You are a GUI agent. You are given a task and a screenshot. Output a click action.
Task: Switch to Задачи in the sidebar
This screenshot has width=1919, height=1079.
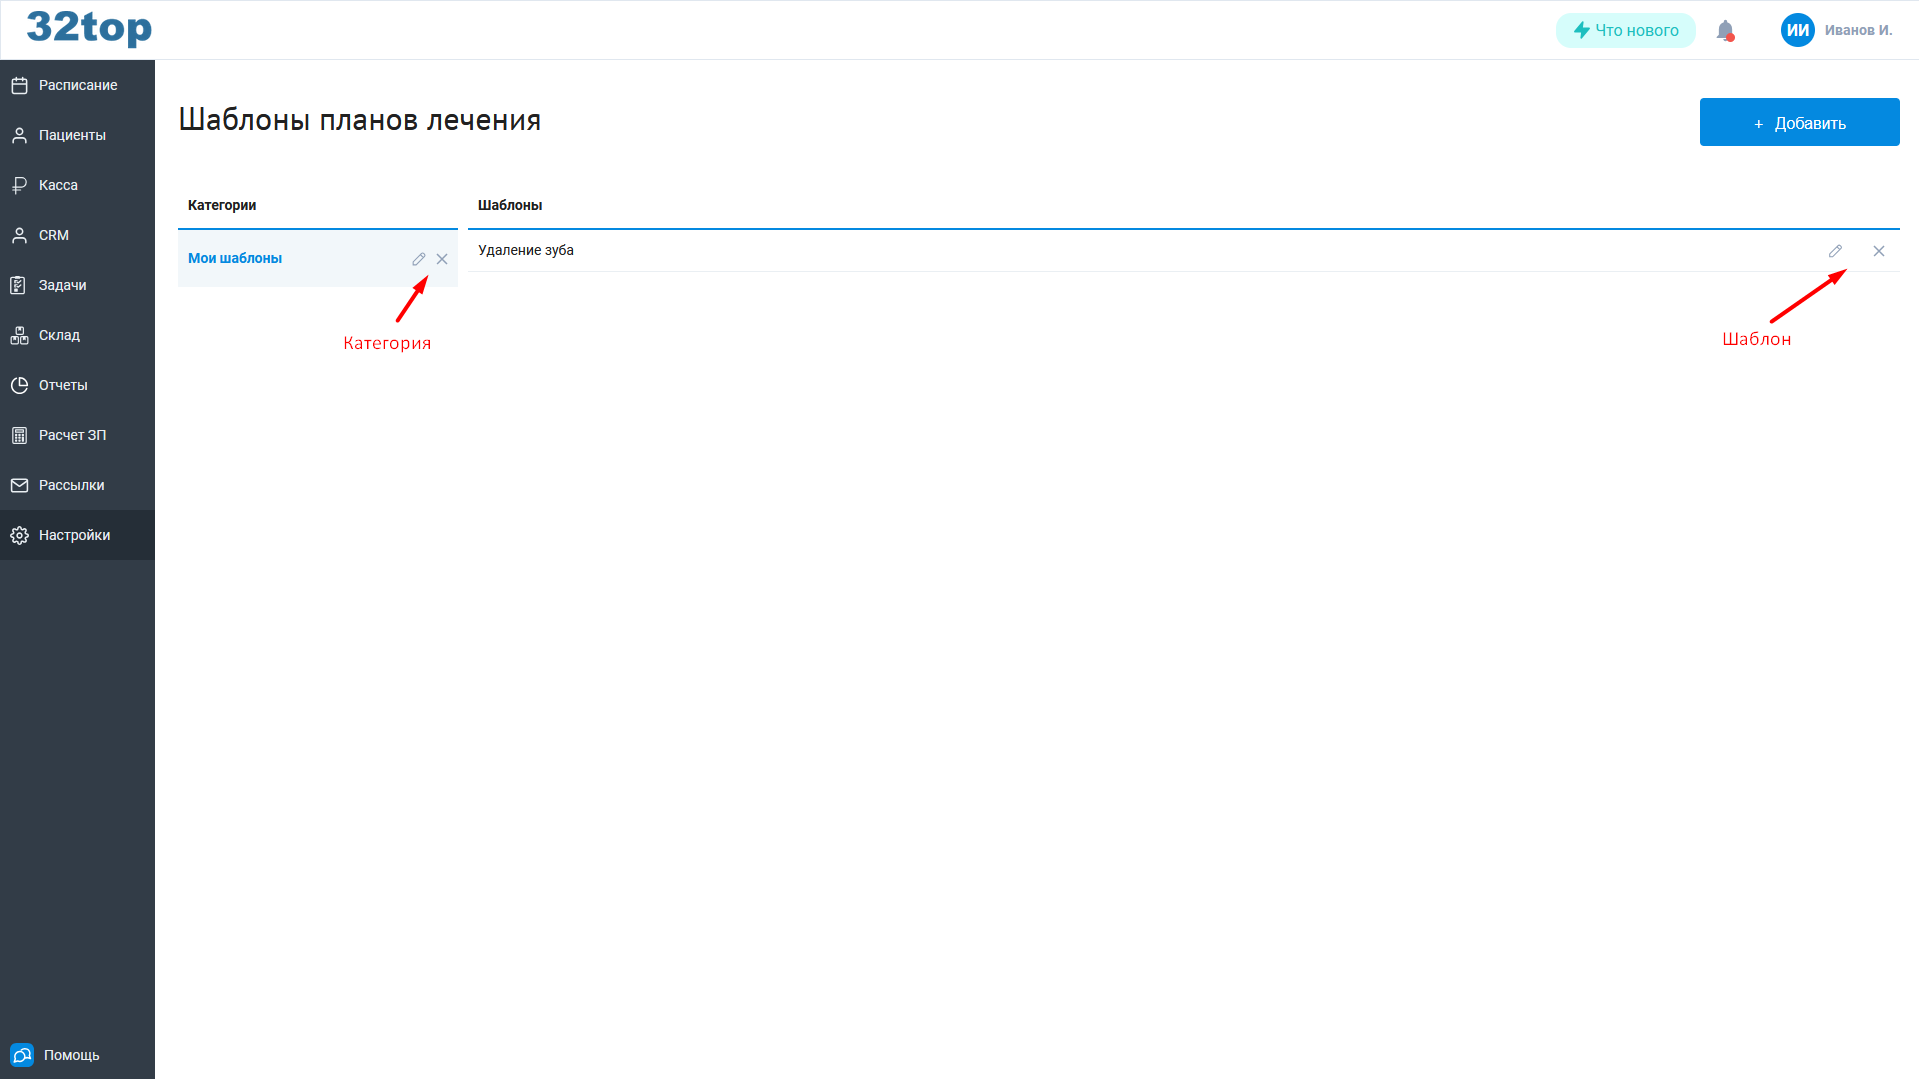point(62,285)
